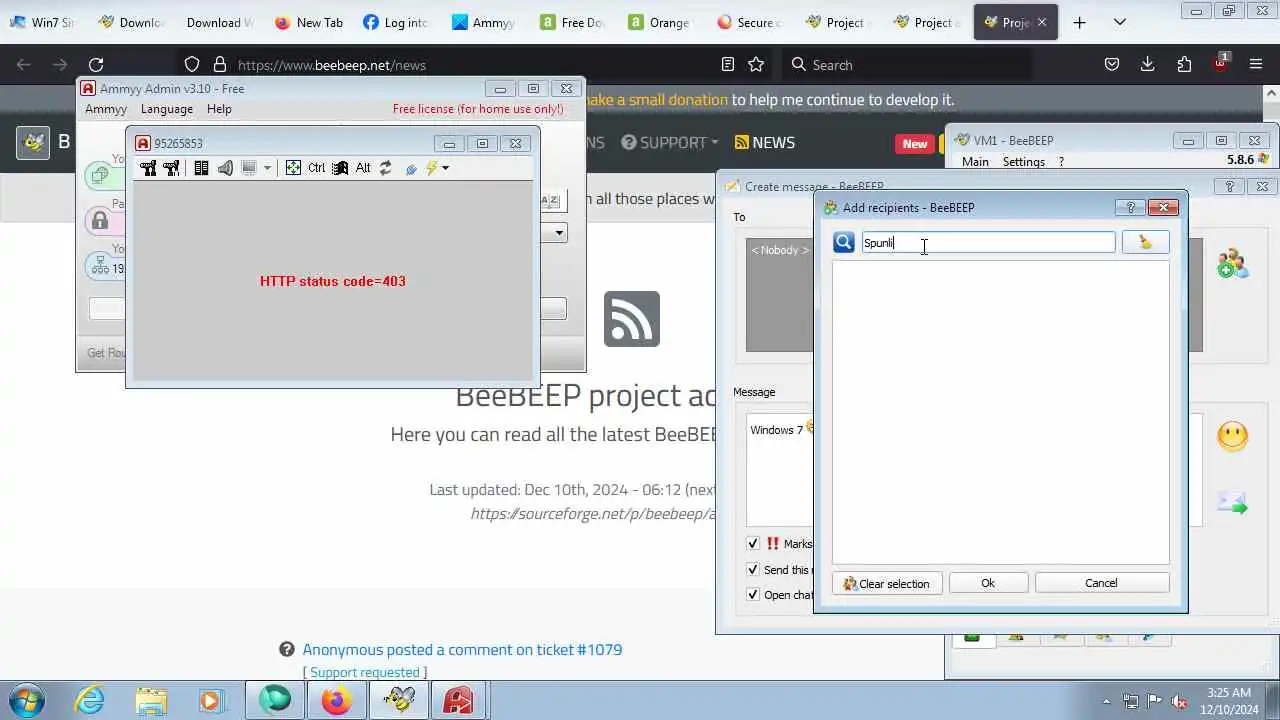
Task: Click the 'Support requested' link
Action: click(364, 673)
